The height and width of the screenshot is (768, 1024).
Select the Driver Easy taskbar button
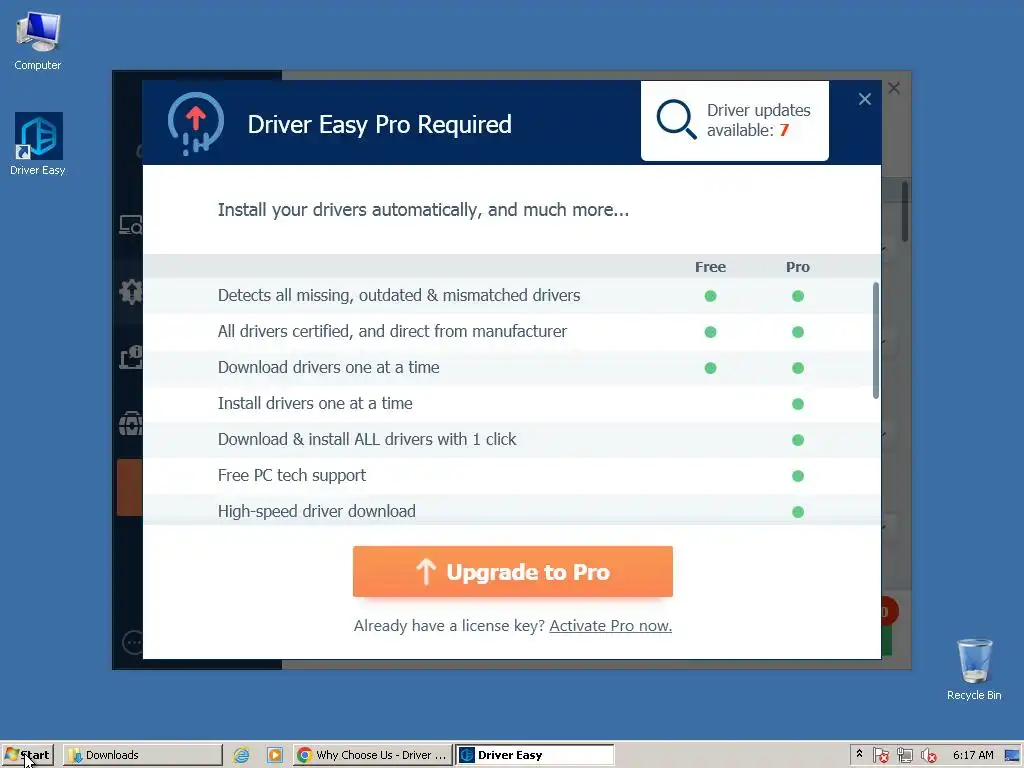tap(535, 755)
